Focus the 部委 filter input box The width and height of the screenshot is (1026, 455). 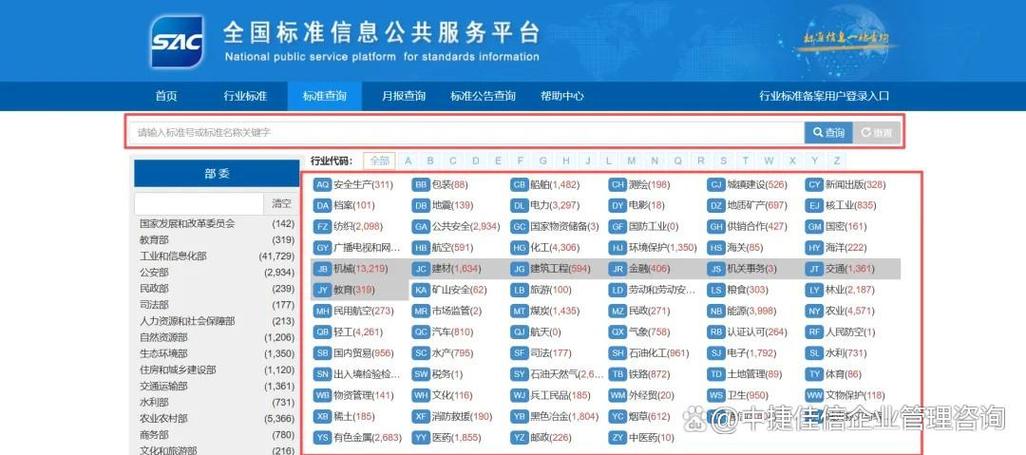click(199, 204)
